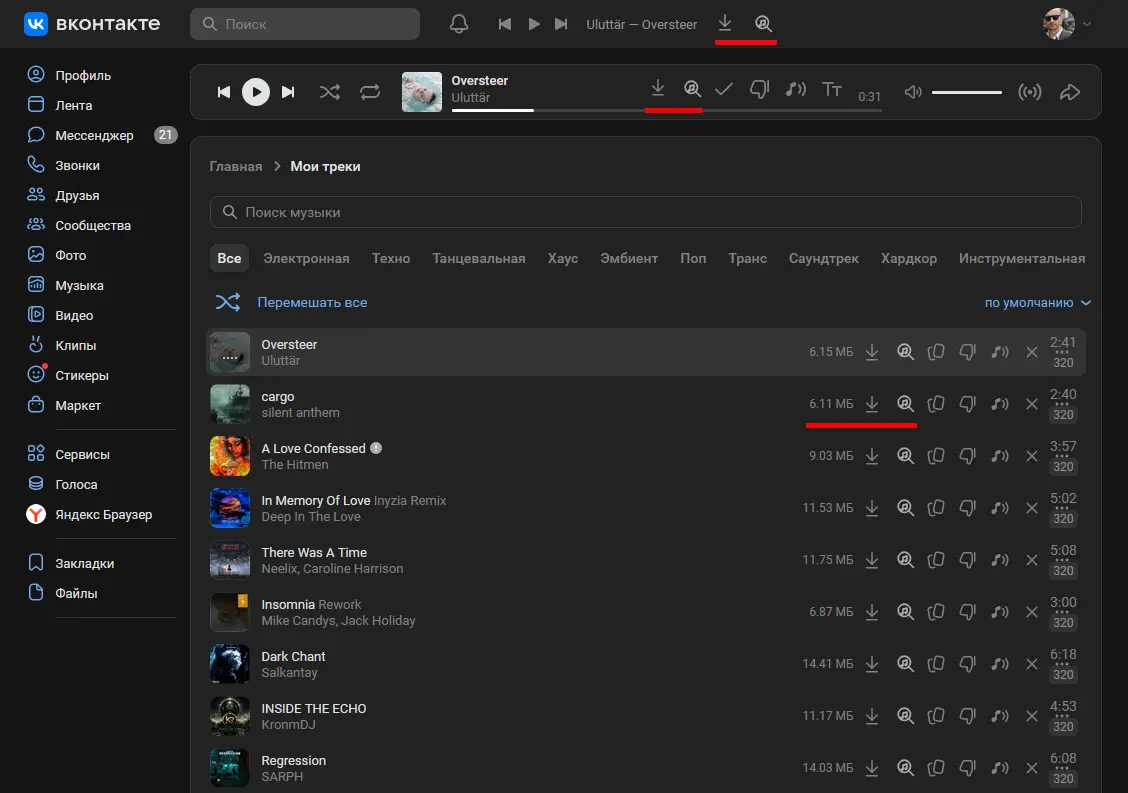Download Oversteer from the player panel

658,89
